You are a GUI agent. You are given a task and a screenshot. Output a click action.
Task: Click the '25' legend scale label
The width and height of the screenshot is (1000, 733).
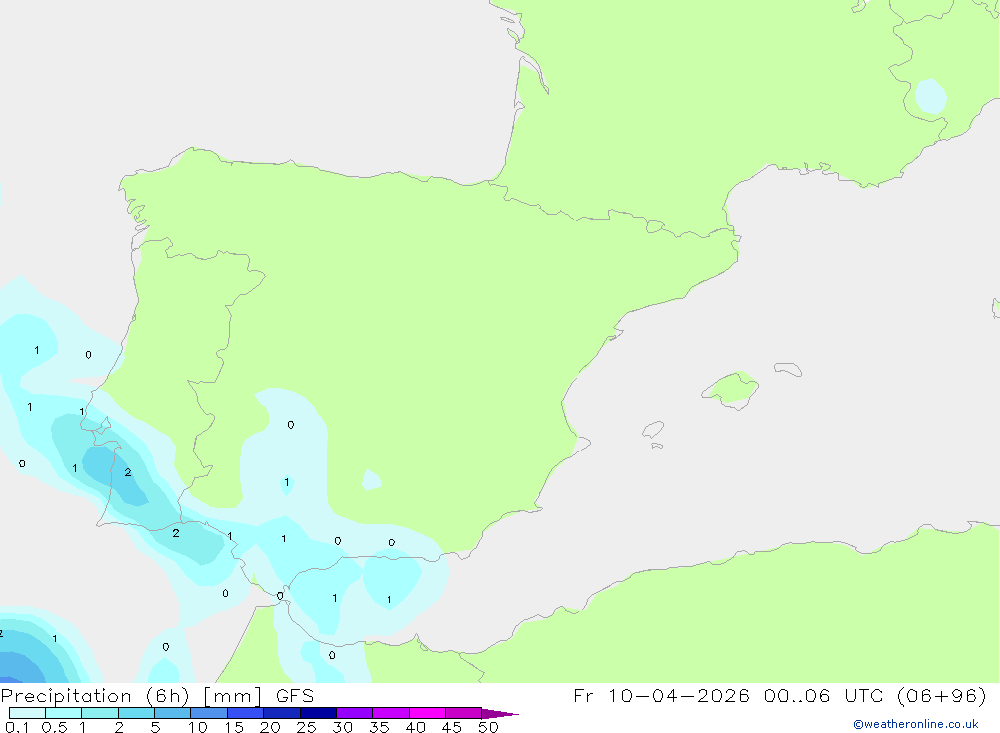pyautogui.click(x=307, y=727)
